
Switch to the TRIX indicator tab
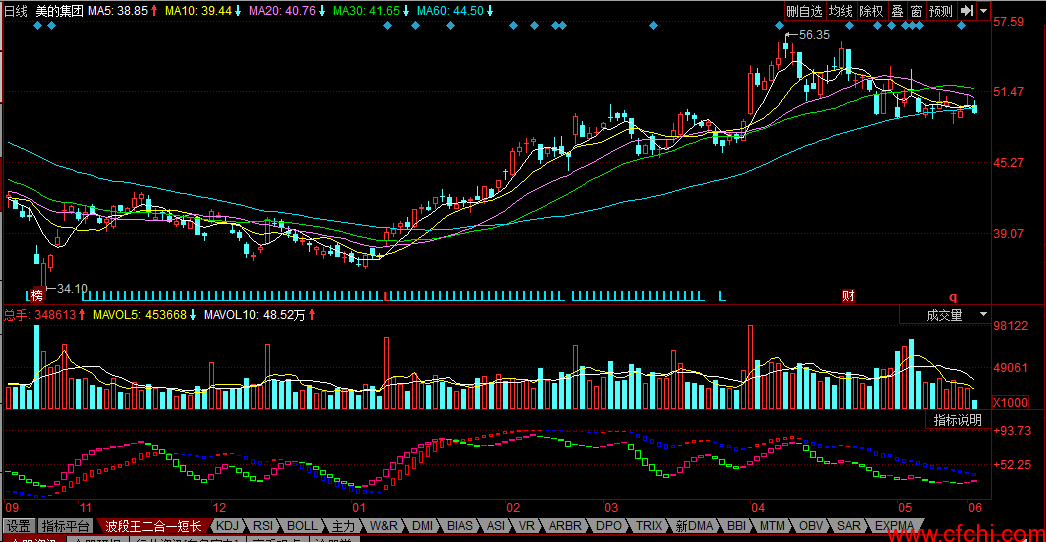(x=648, y=525)
